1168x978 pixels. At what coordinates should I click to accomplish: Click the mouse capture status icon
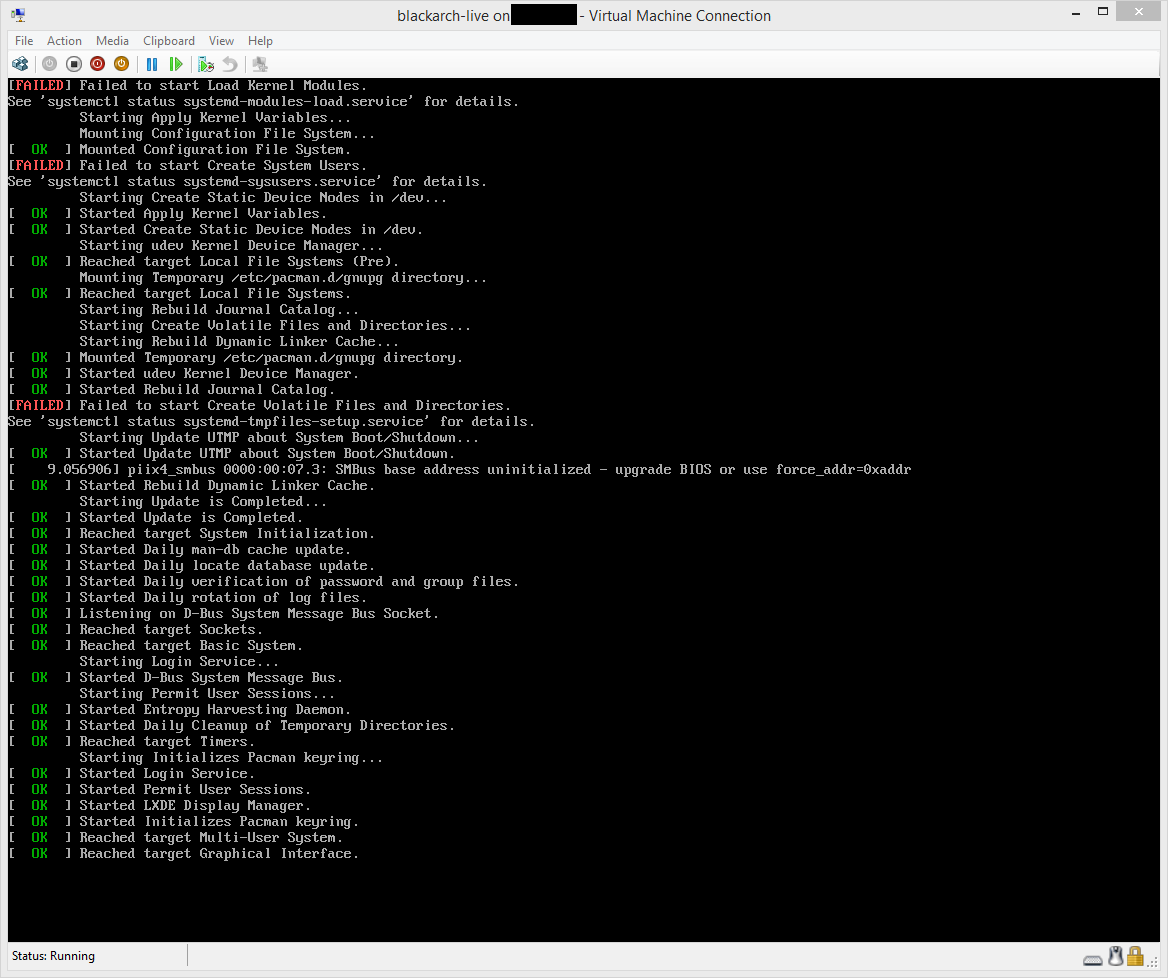pos(1115,956)
